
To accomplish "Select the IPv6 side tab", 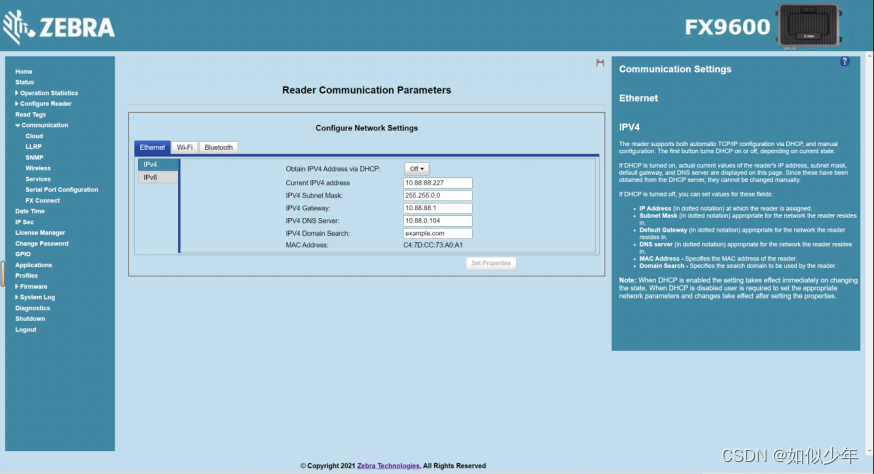I will pyautogui.click(x=158, y=177).
